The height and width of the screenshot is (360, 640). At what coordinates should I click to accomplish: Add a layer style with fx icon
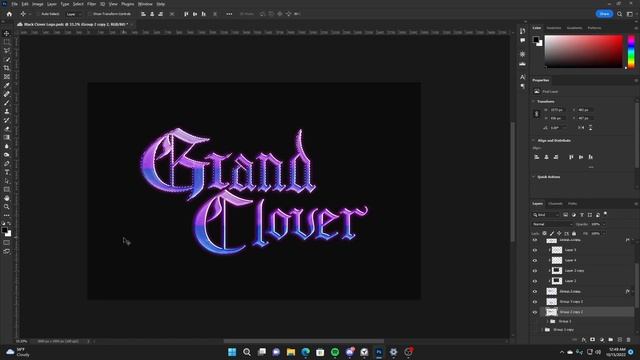(x=584, y=340)
